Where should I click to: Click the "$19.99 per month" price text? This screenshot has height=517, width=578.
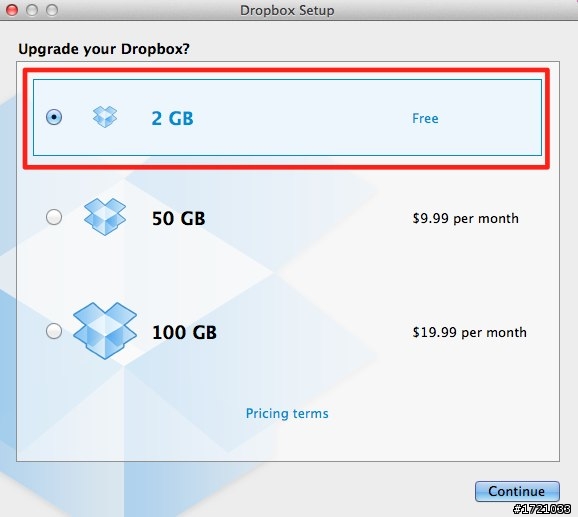click(470, 332)
